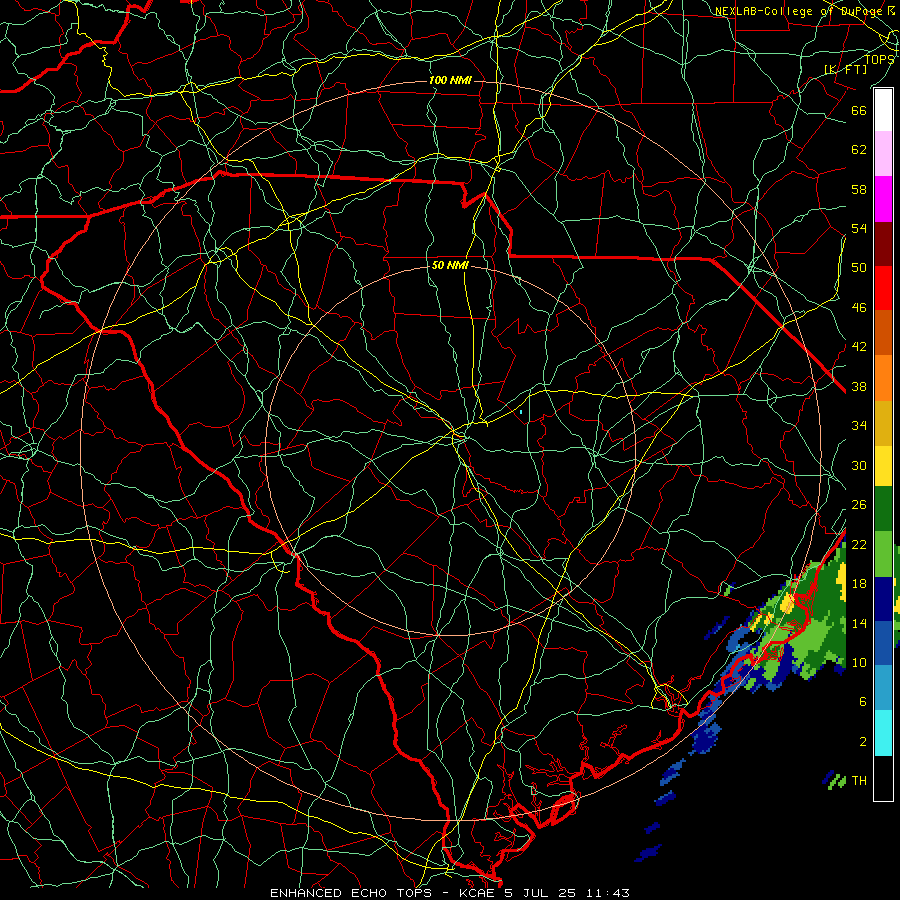Click the '30' legend value

(859, 465)
